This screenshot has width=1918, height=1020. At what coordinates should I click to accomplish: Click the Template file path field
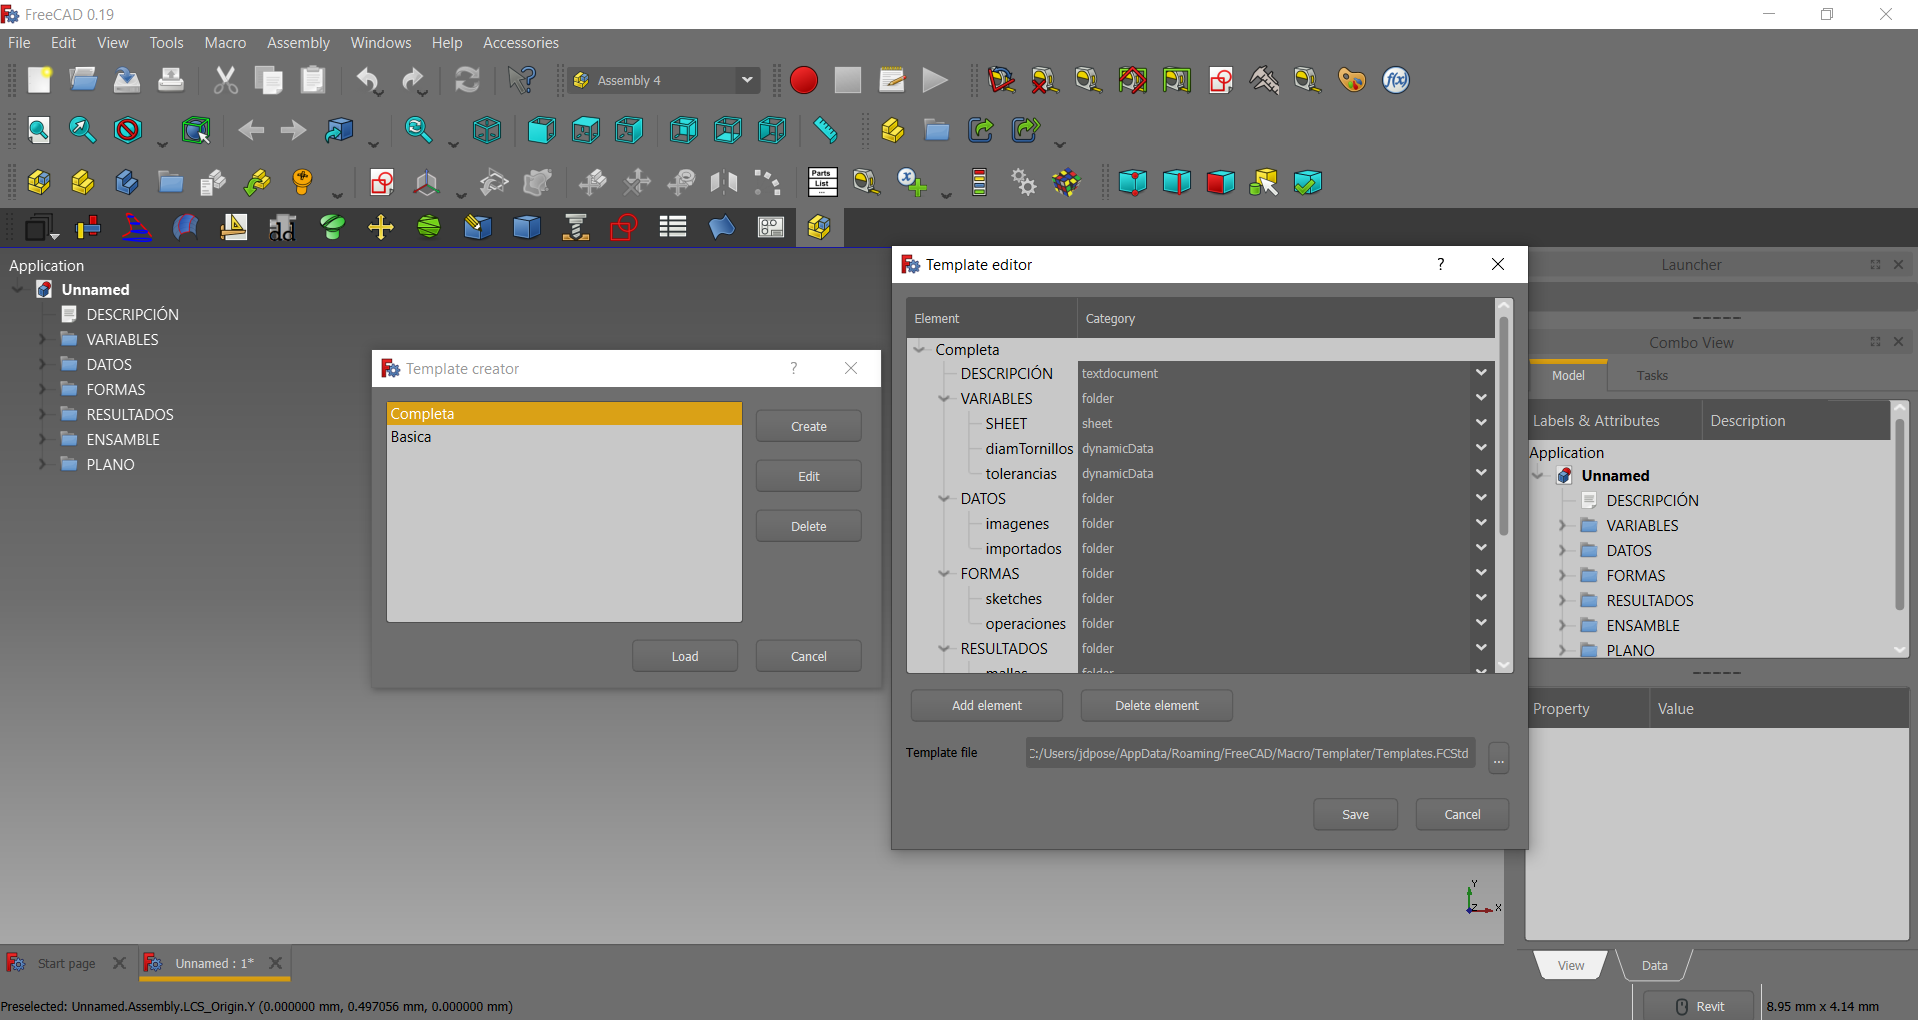tap(1250, 754)
